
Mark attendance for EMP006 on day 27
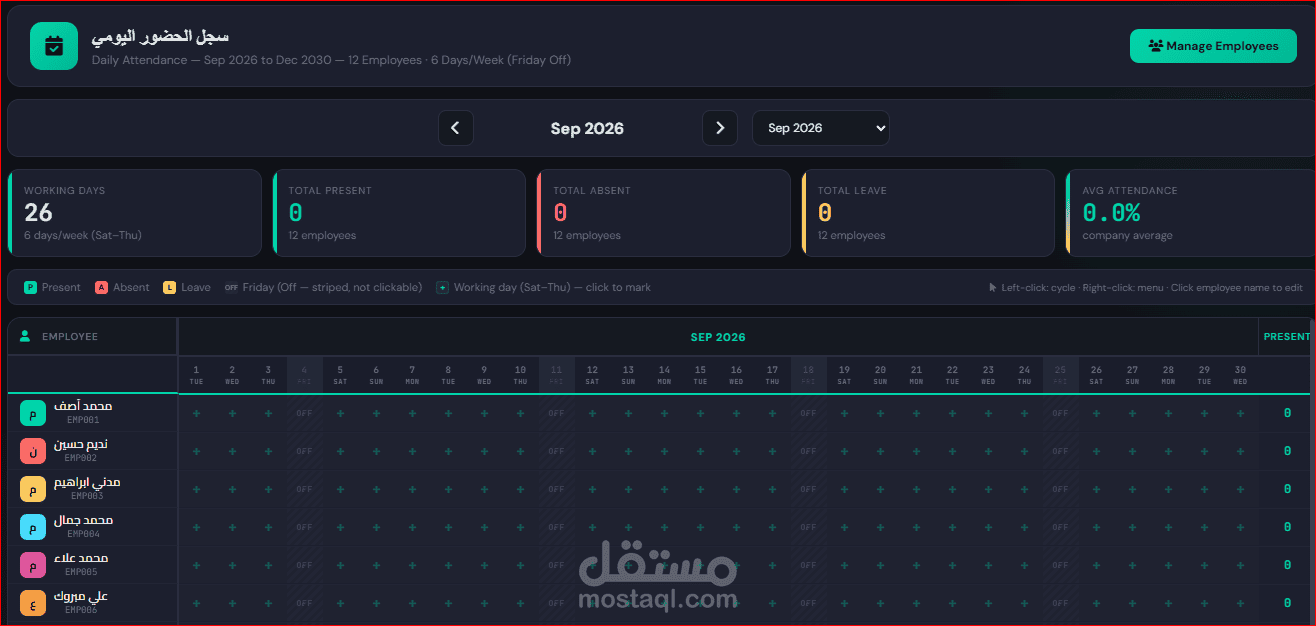(1132, 603)
